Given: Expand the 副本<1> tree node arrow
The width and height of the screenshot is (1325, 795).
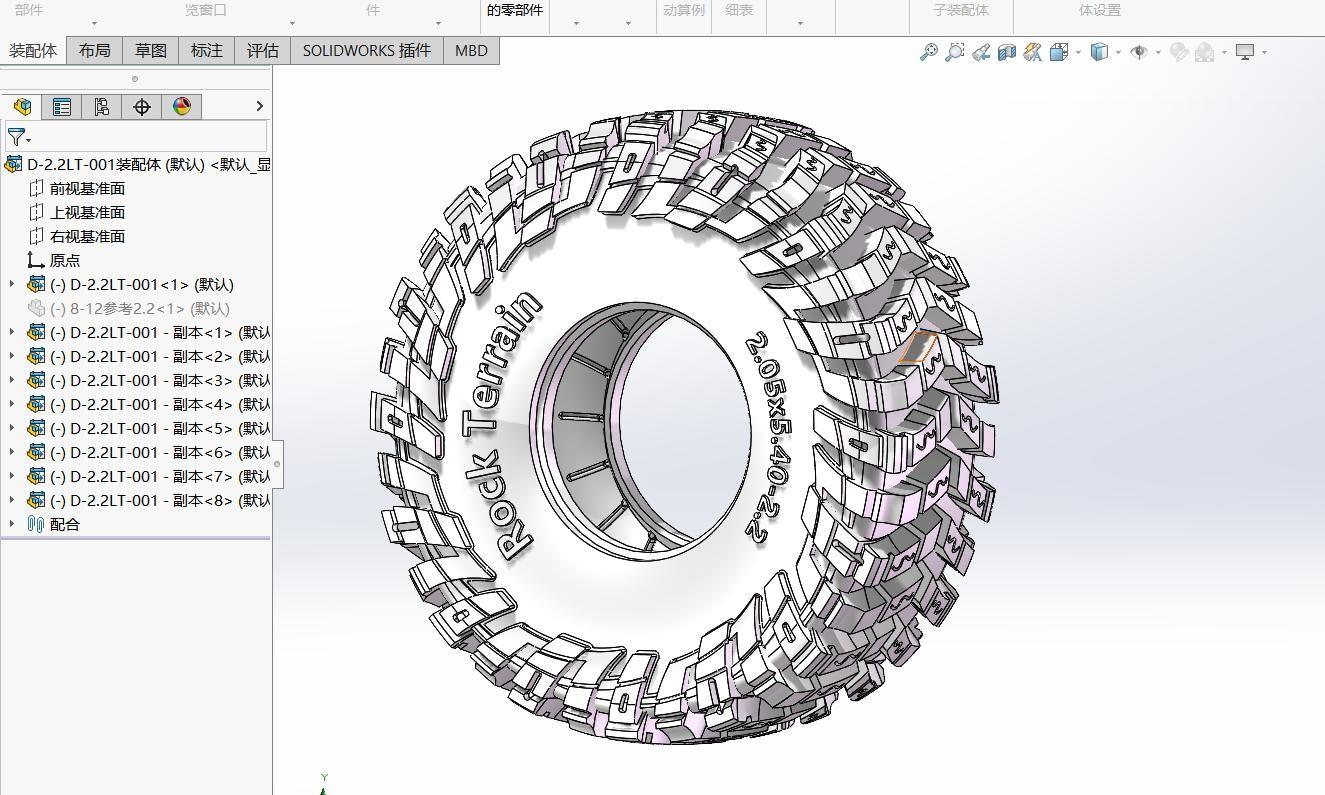Looking at the screenshot, I should (x=12, y=332).
